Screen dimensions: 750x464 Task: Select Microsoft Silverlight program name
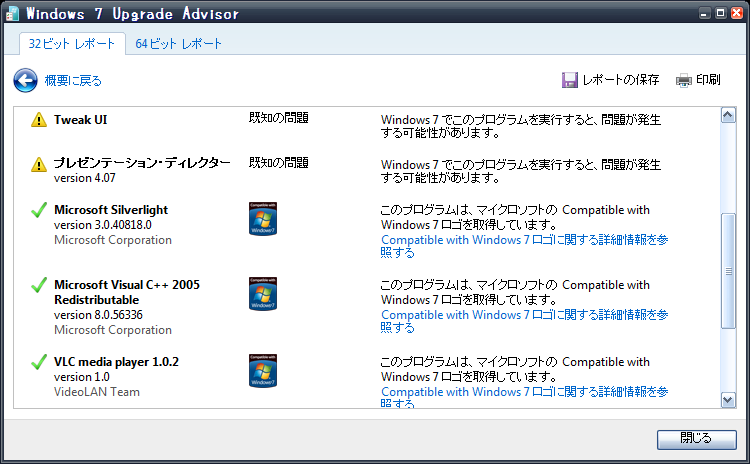pos(111,210)
